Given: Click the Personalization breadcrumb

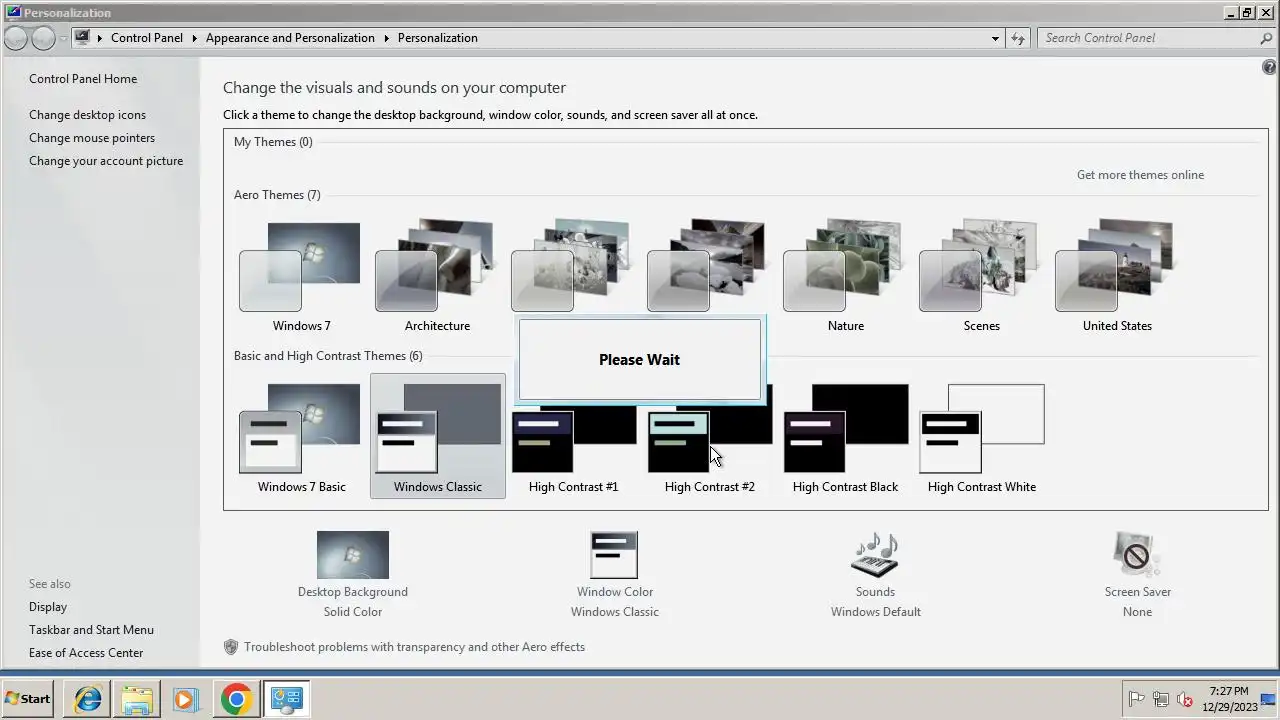Looking at the screenshot, I should point(437,38).
